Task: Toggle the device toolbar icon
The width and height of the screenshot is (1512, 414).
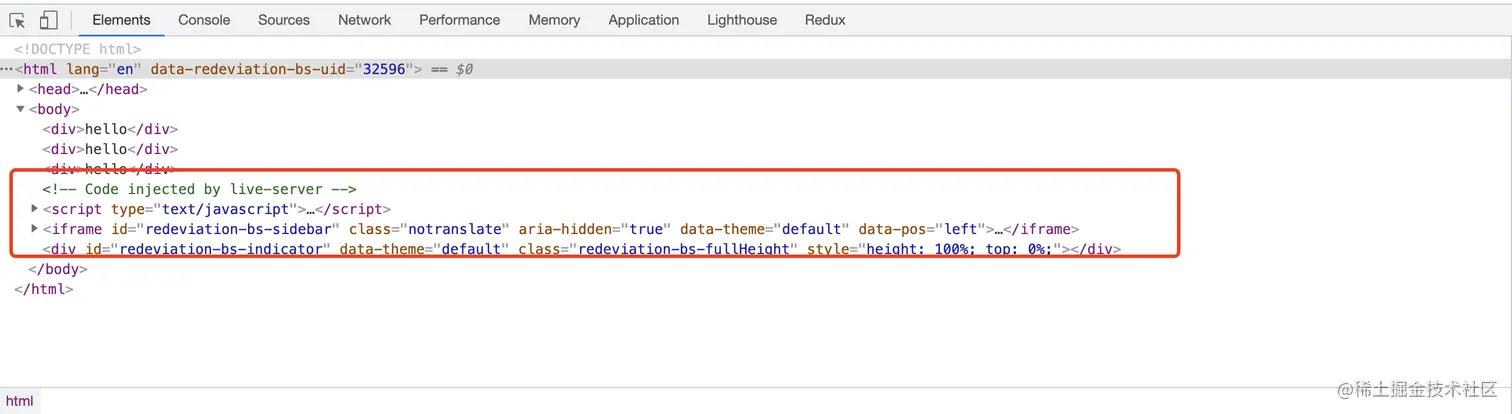Action: click(x=48, y=20)
